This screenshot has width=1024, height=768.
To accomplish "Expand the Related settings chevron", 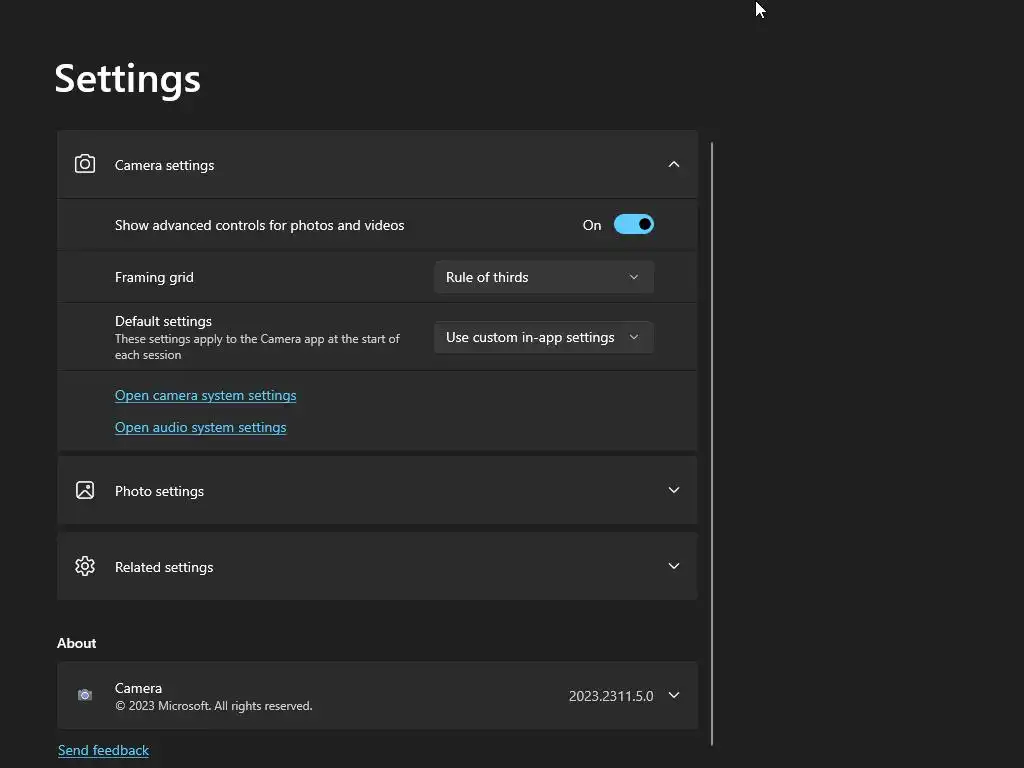I will pyautogui.click(x=673, y=566).
